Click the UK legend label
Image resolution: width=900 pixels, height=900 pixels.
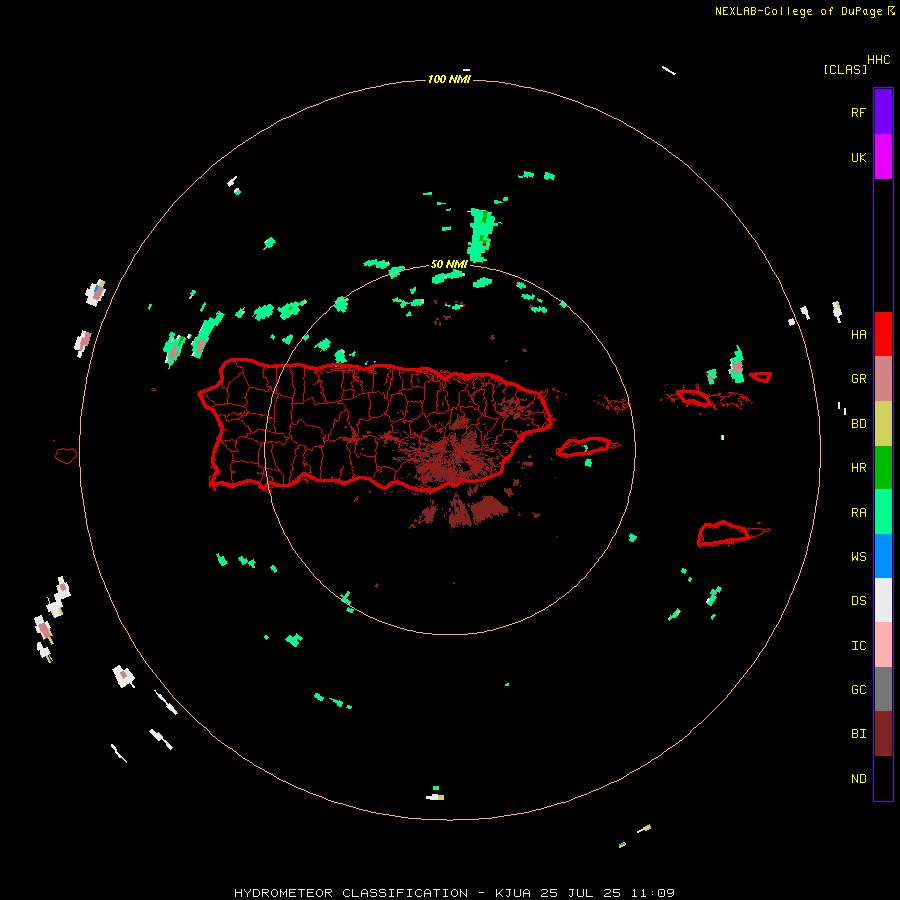858,157
